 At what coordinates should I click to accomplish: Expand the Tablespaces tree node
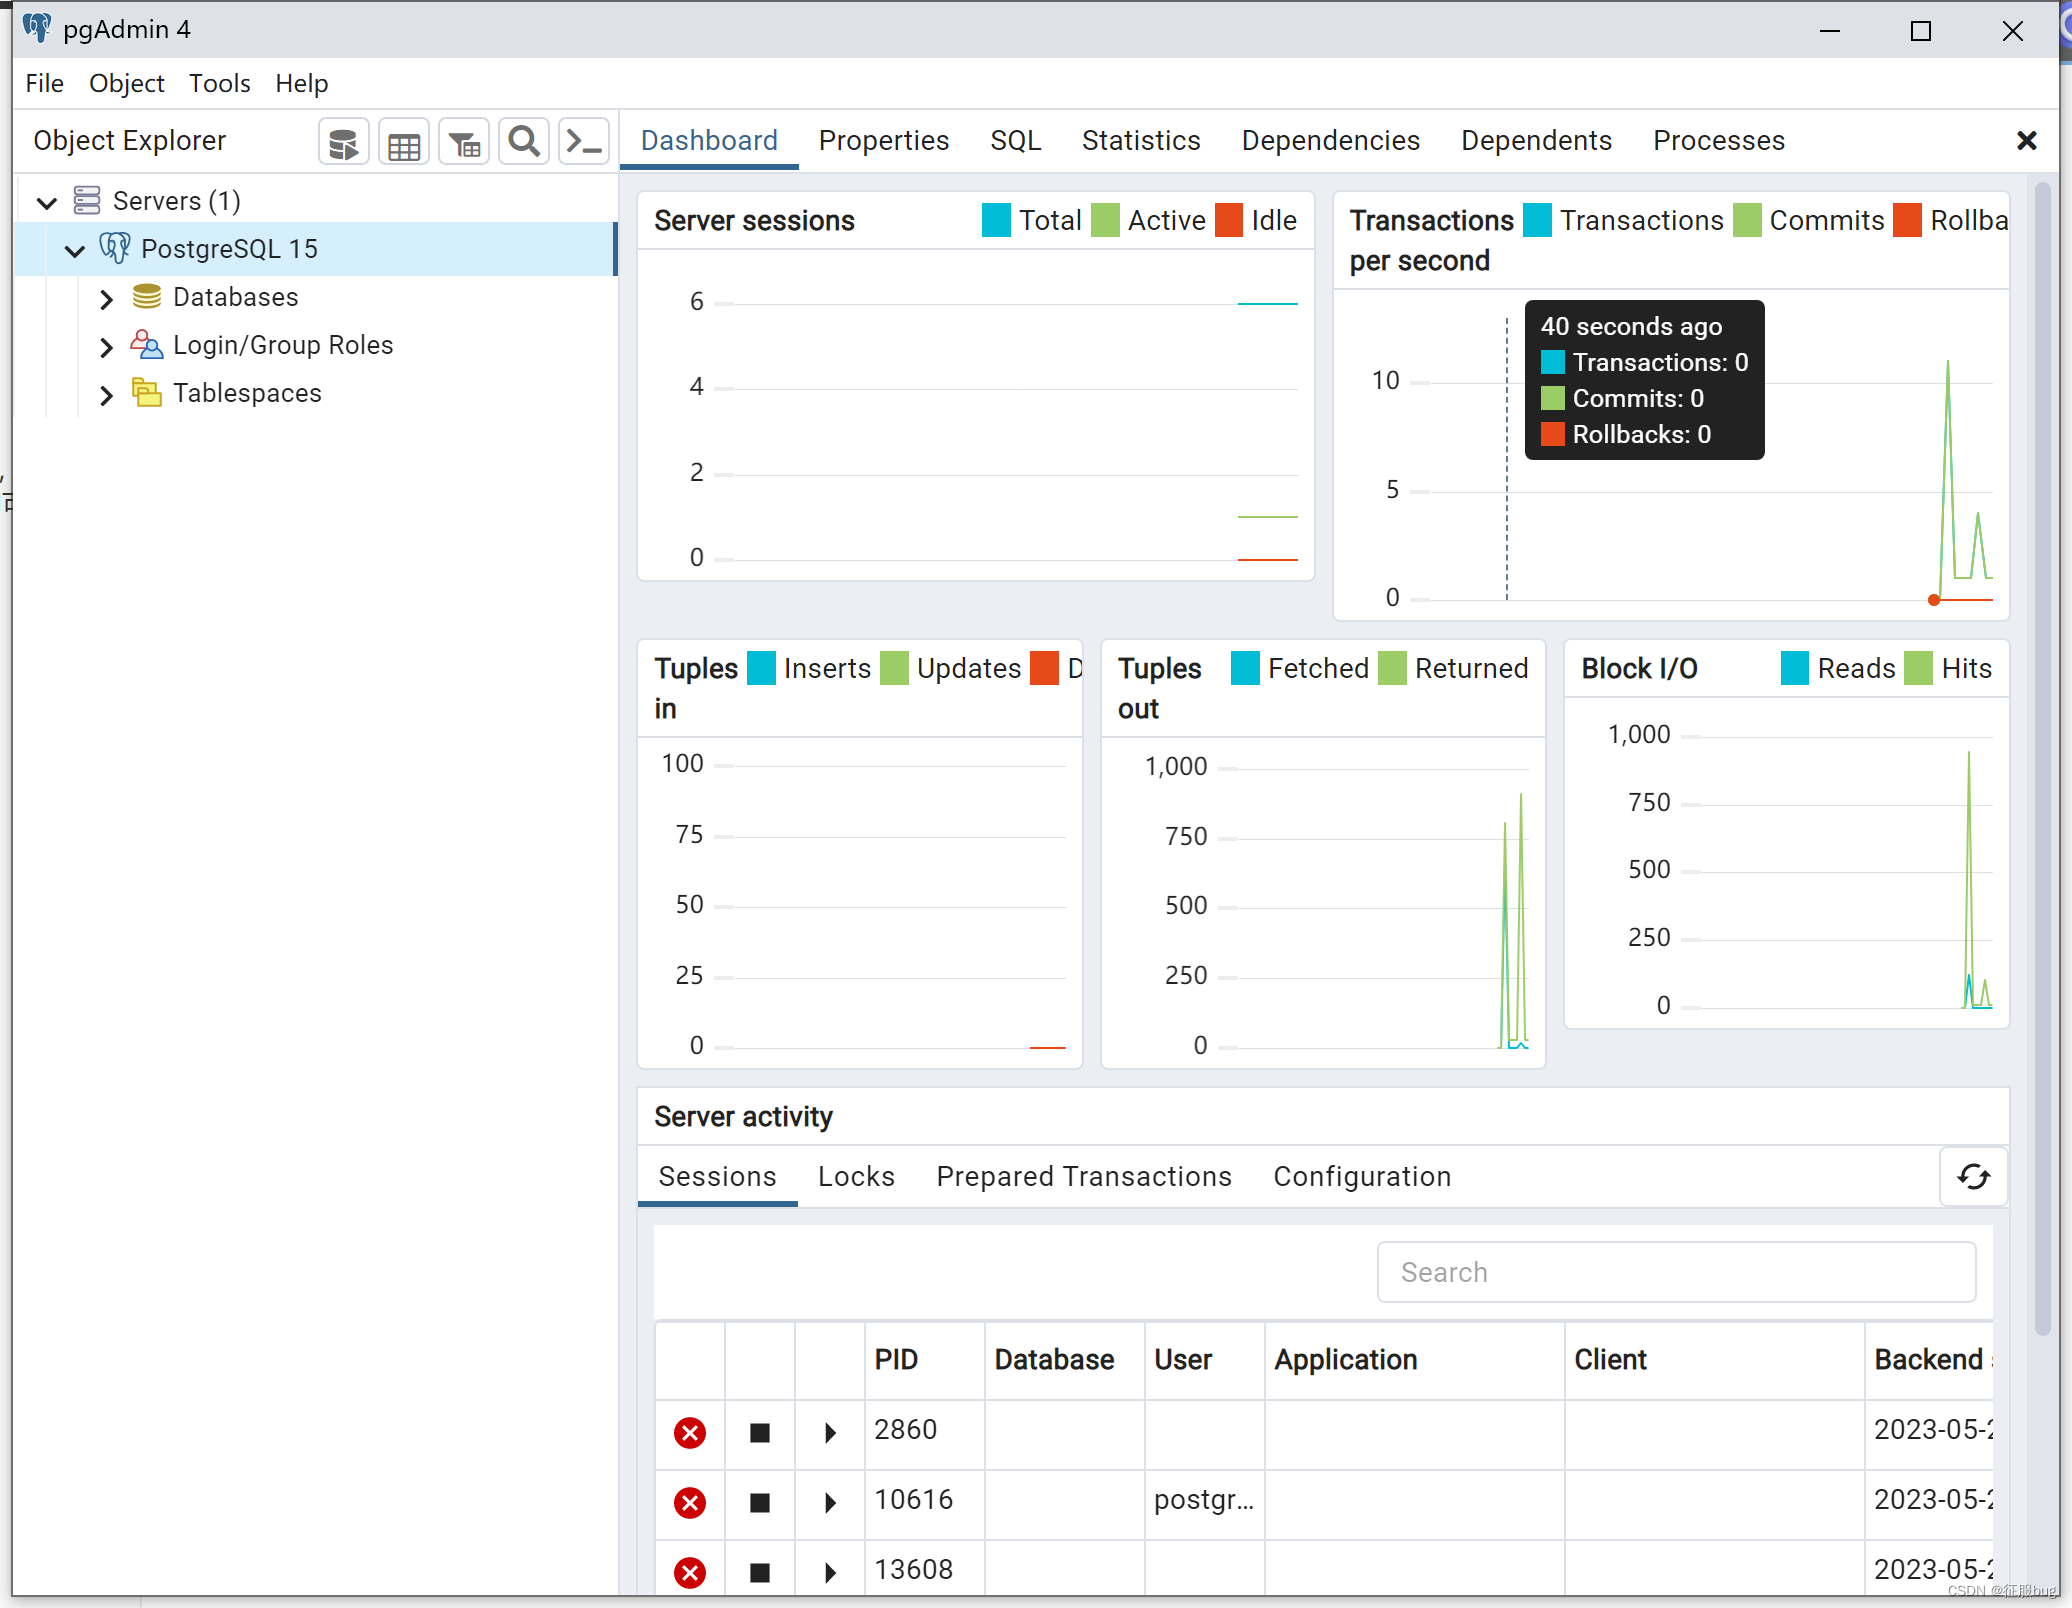click(x=107, y=395)
